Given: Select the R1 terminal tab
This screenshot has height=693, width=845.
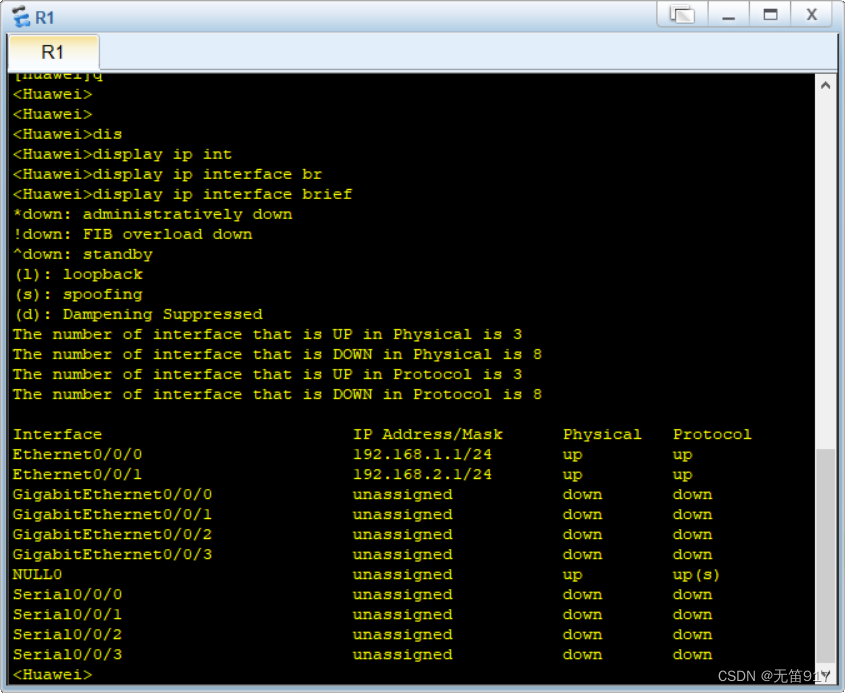Looking at the screenshot, I should pyautogui.click(x=53, y=52).
